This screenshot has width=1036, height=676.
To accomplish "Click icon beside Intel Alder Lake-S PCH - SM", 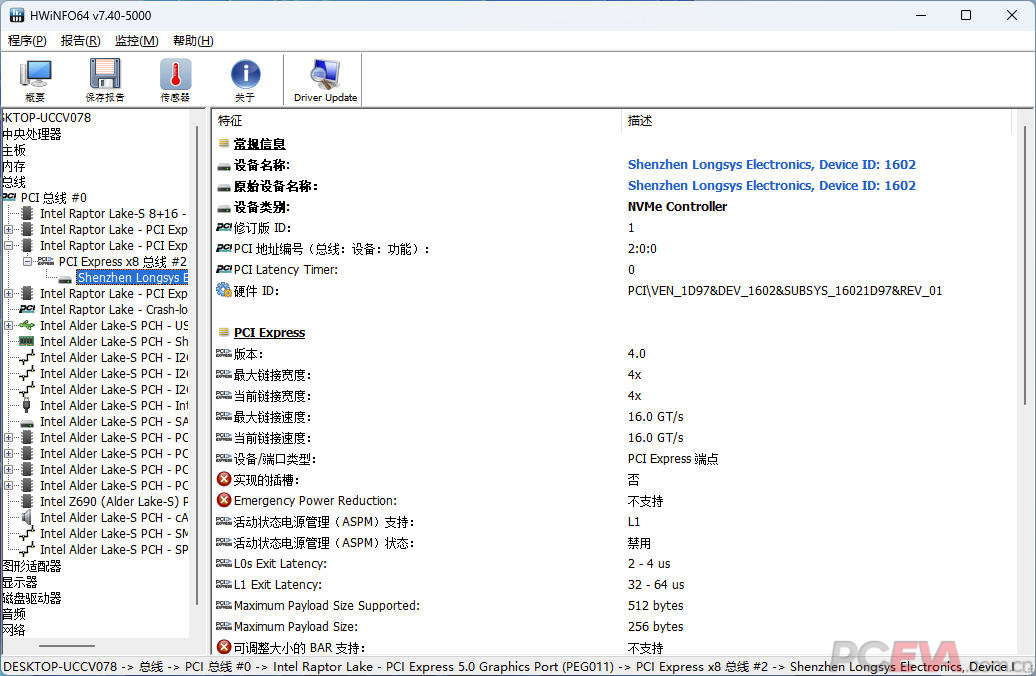I will [27, 533].
